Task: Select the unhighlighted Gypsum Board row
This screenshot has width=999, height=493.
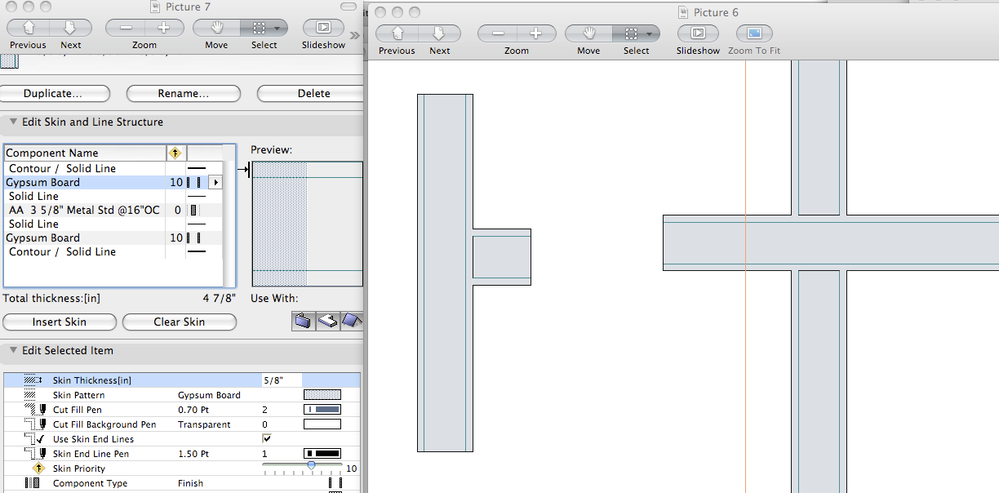Action: click(x=113, y=238)
